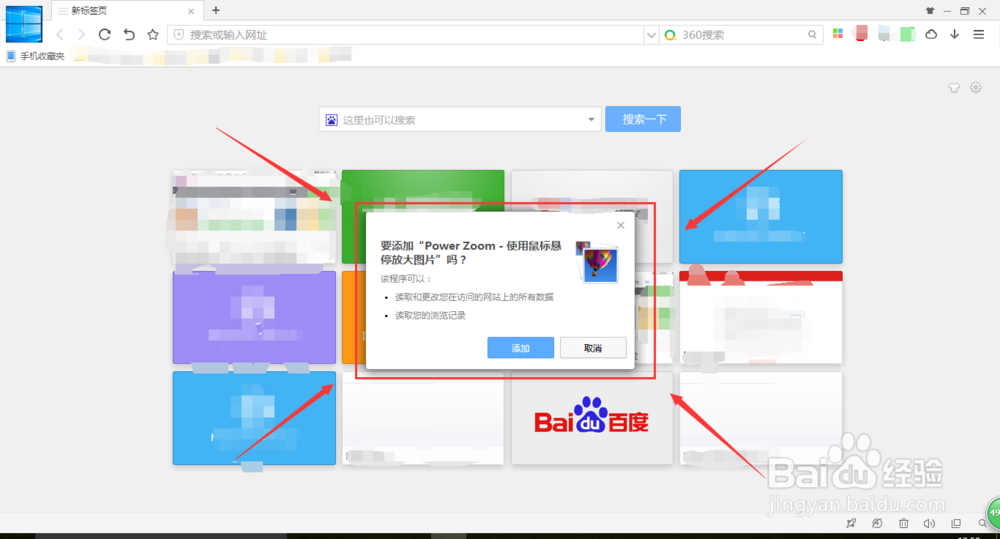
Task: Open the downloads arrow icon
Action: coord(955,34)
